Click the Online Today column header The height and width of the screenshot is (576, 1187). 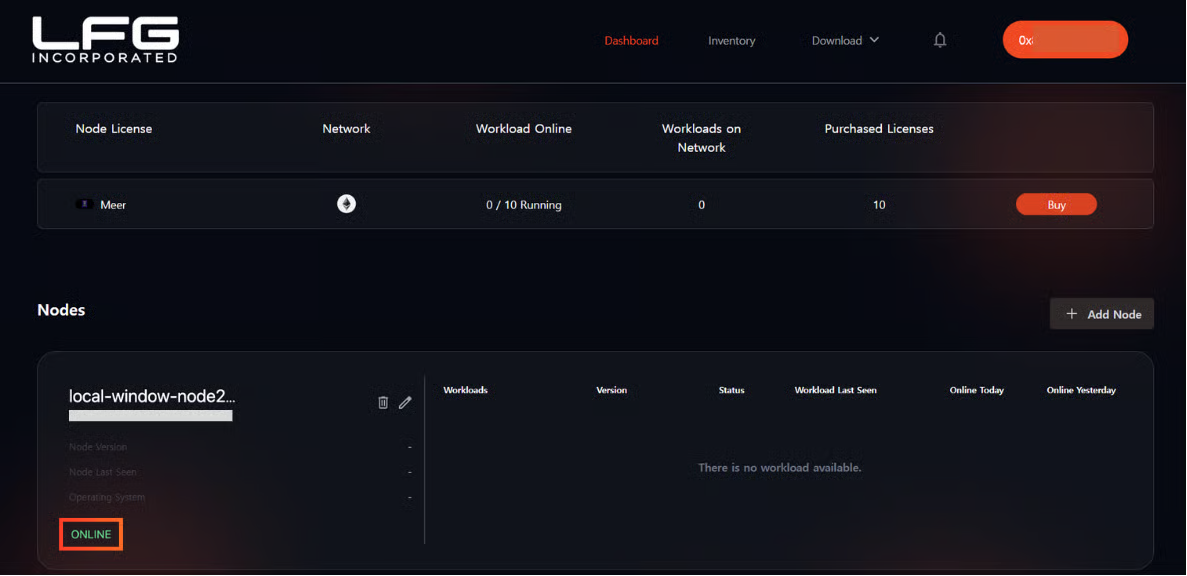point(976,390)
